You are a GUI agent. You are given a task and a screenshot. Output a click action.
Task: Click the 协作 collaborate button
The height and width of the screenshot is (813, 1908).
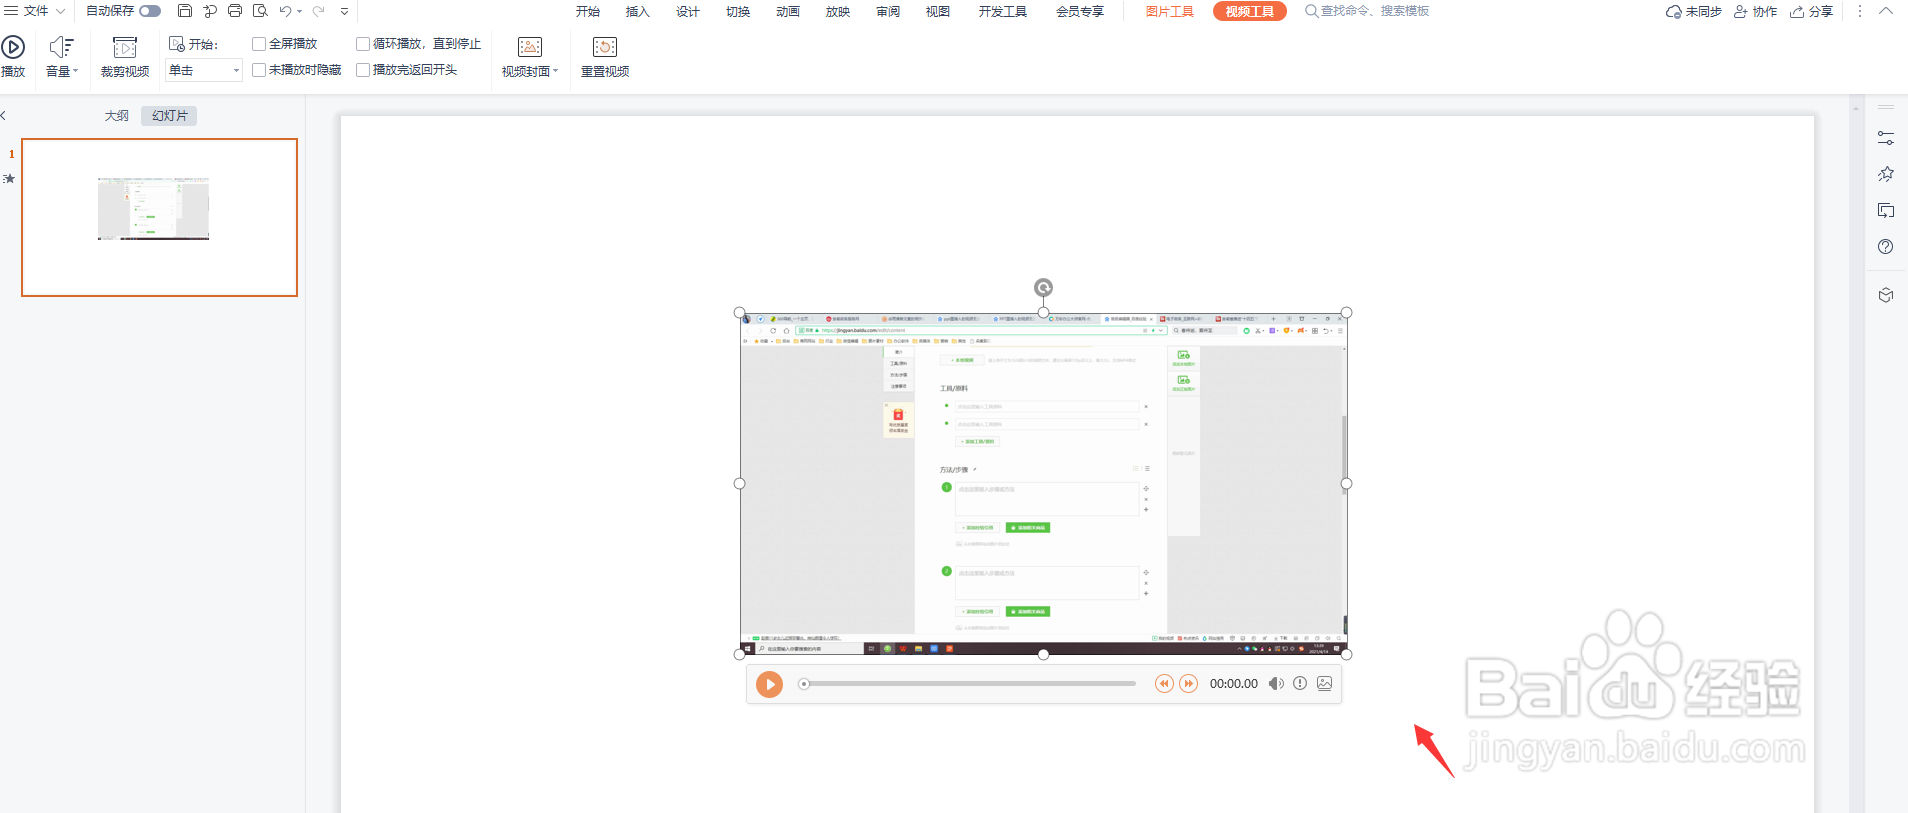[1756, 11]
